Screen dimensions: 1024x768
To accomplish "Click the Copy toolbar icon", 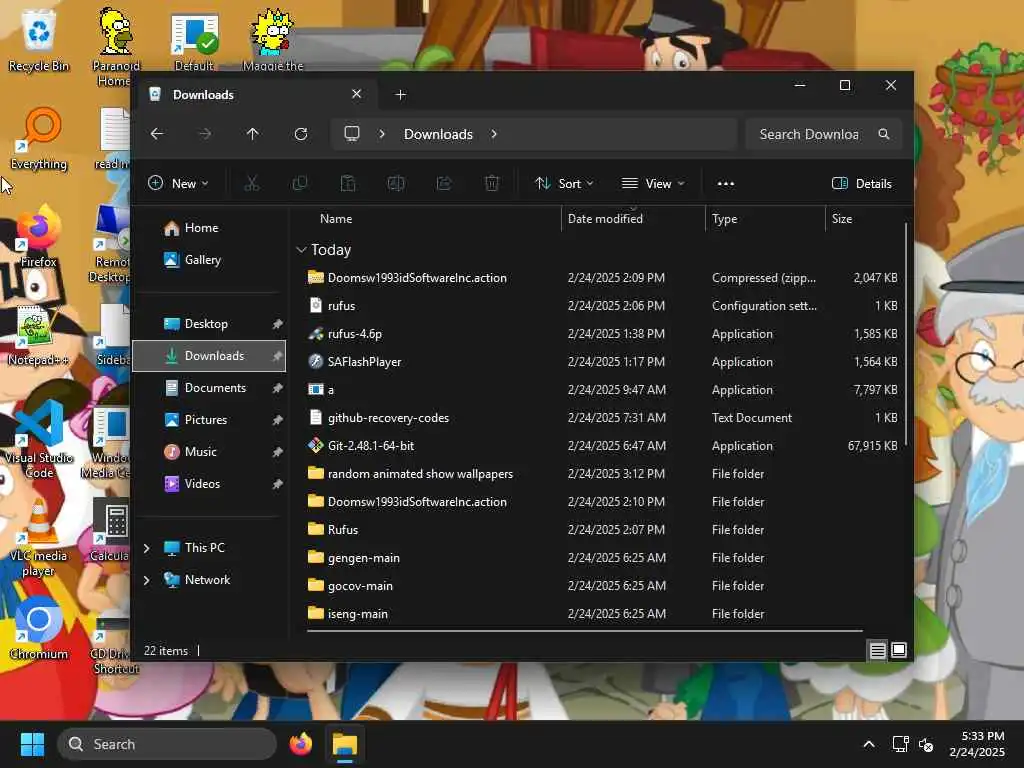I will pyautogui.click(x=300, y=184).
